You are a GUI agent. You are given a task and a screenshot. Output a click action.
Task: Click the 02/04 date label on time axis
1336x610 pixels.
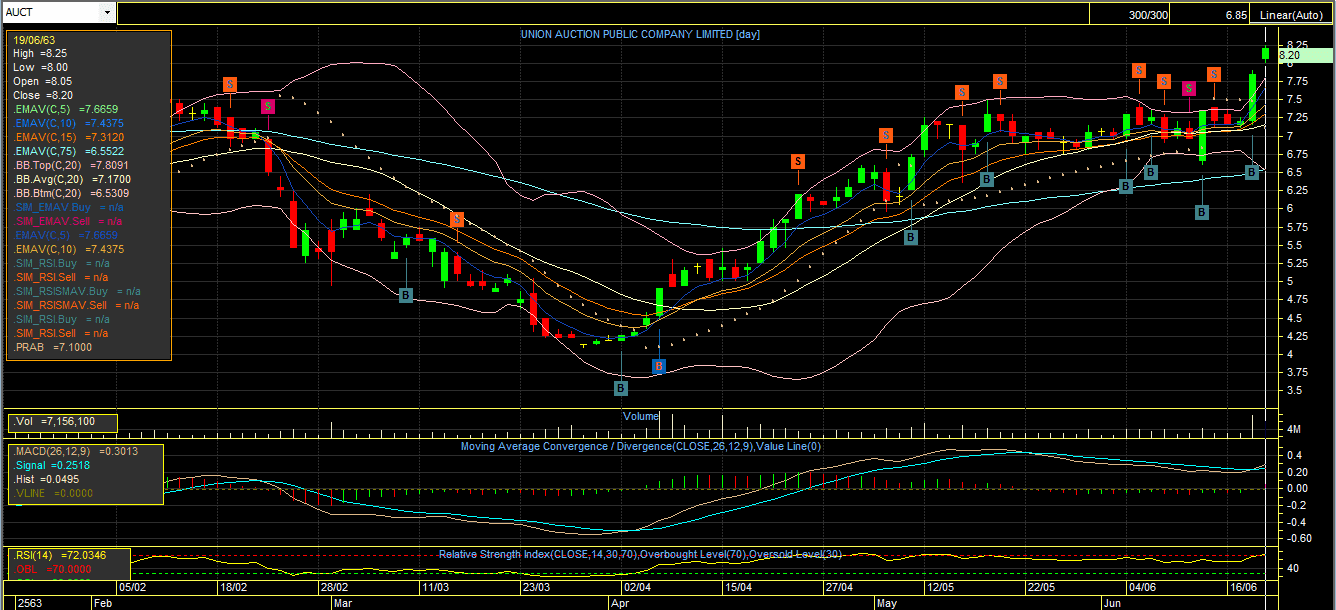pyautogui.click(x=638, y=588)
